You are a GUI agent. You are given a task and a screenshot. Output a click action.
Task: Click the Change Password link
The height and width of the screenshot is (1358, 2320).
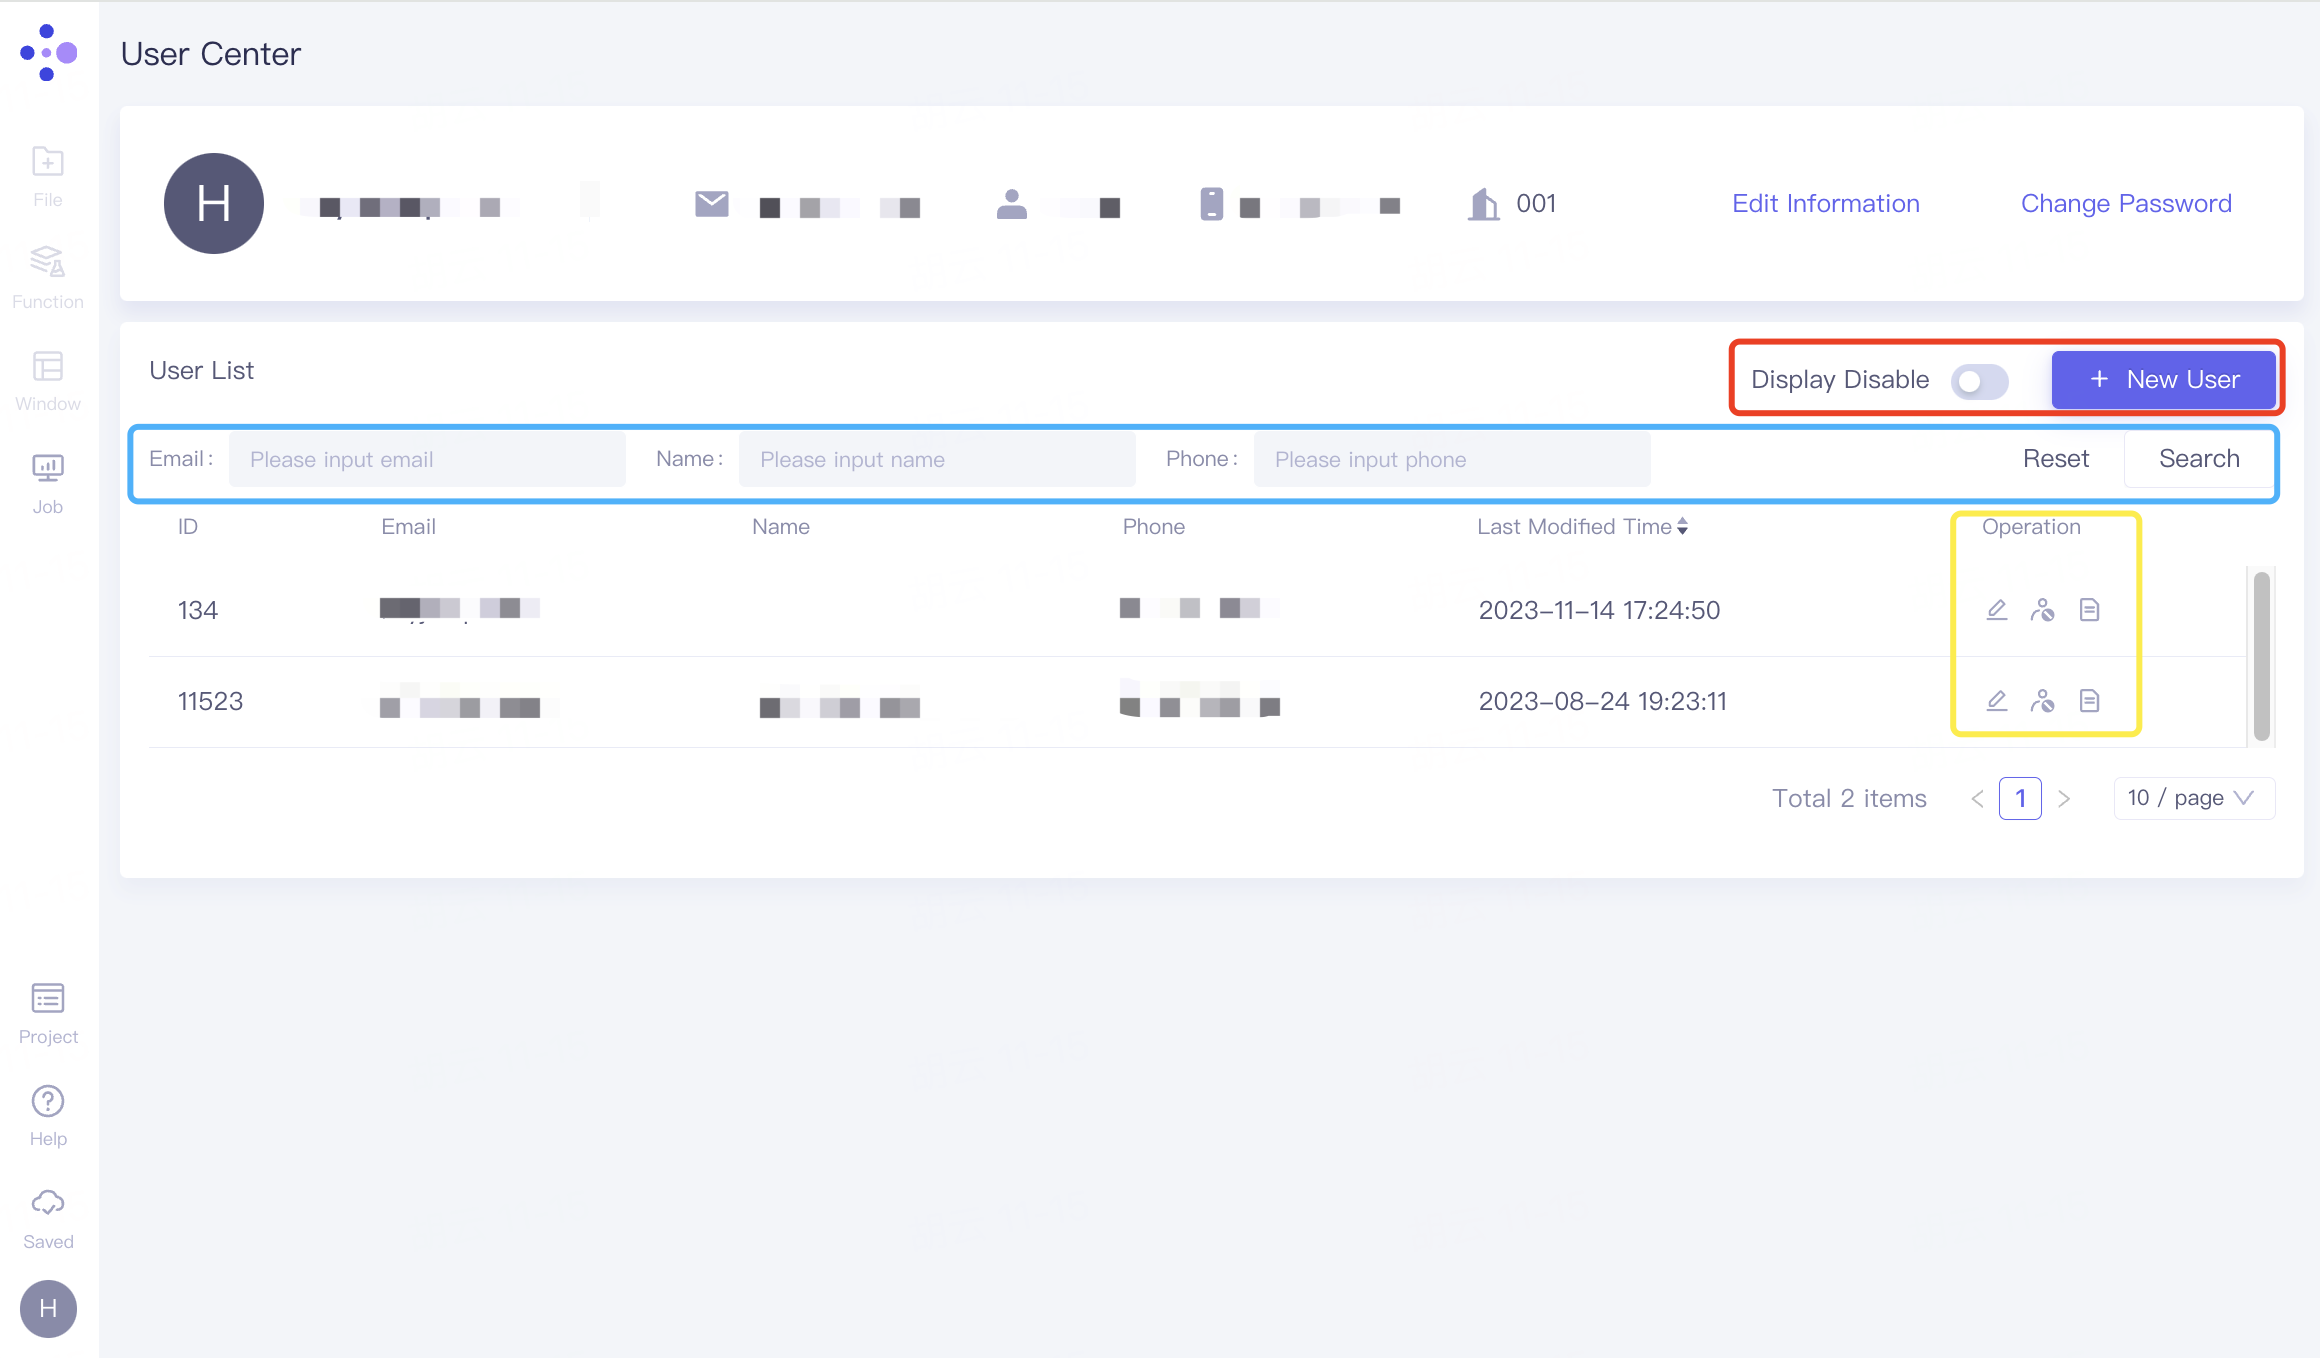(2126, 204)
